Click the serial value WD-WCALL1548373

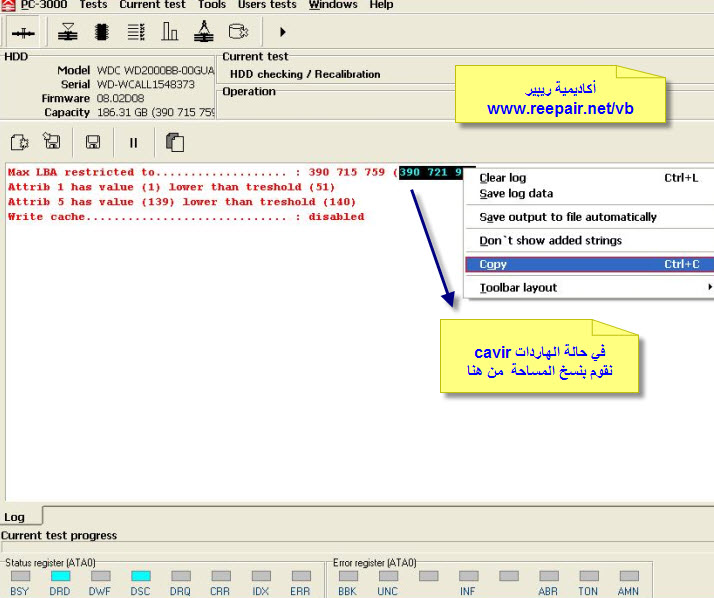(x=146, y=85)
